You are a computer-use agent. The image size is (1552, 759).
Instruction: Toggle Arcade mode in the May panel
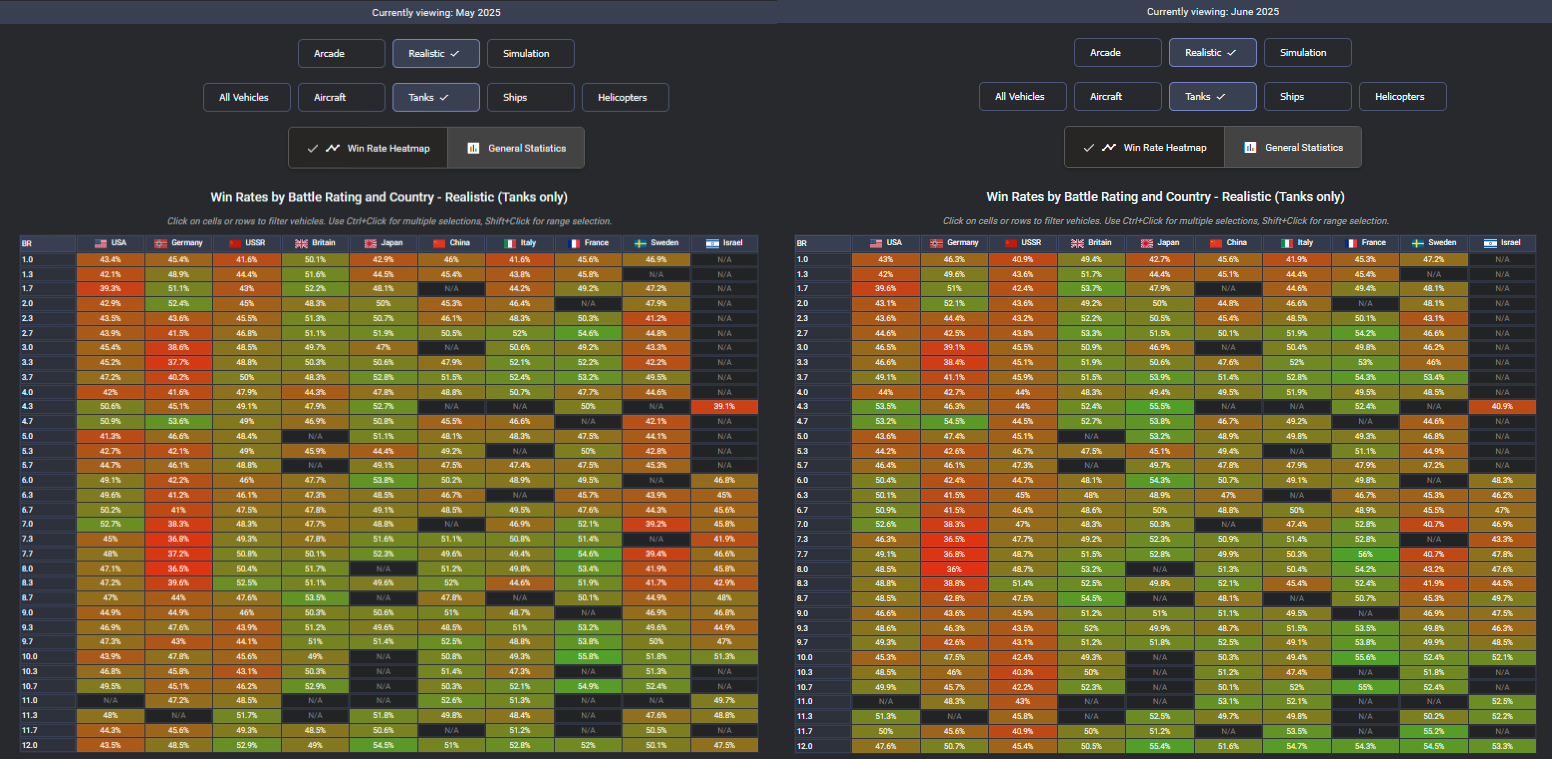click(342, 53)
